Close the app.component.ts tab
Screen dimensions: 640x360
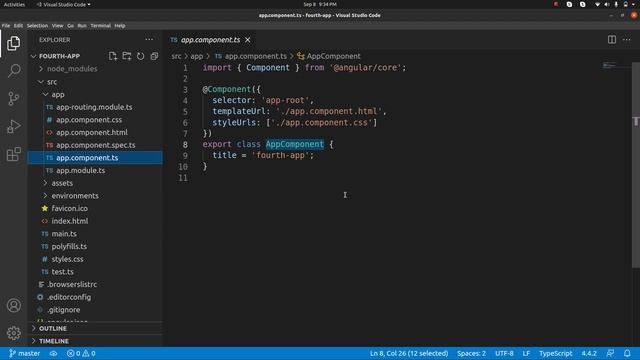pyautogui.click(x=248, y=40)
